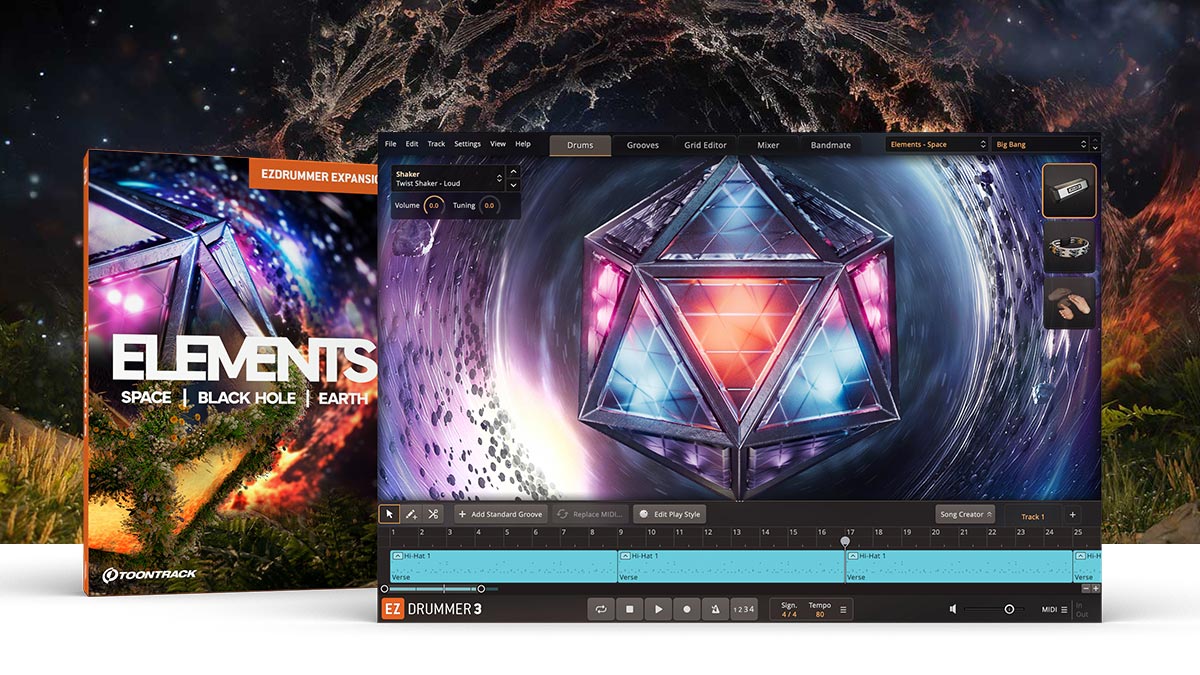
Task: Expand the Song Creator panel
Action: click(x=965, y=514)
